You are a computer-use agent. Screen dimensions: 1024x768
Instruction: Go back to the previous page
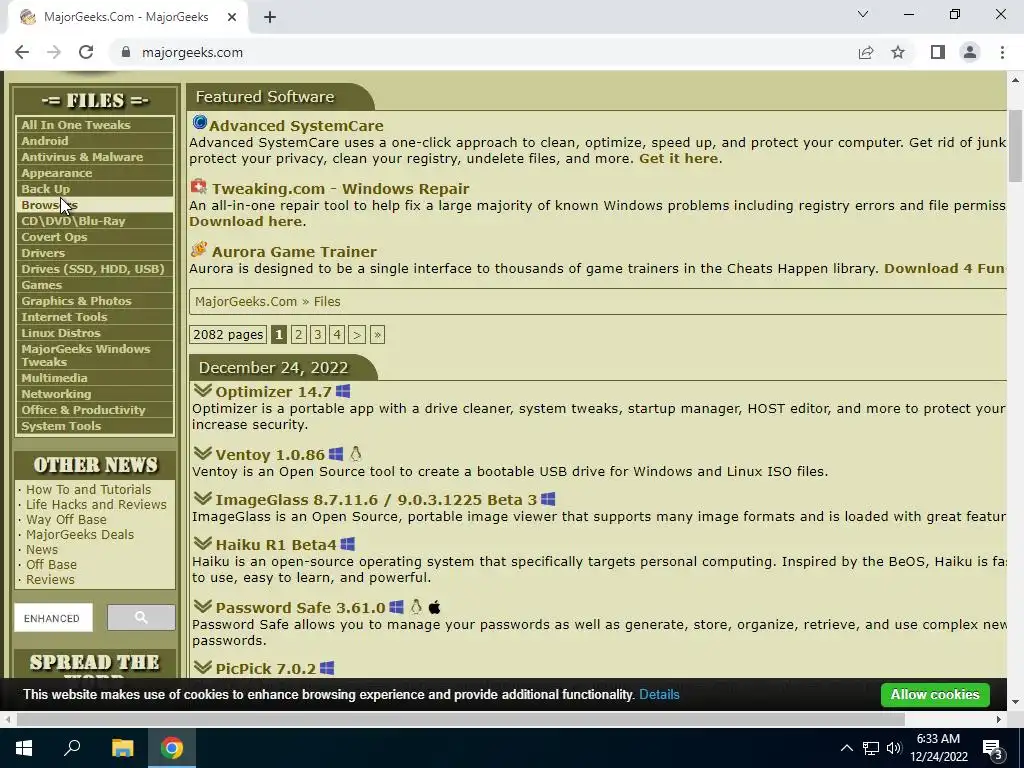tap(22, 52)
